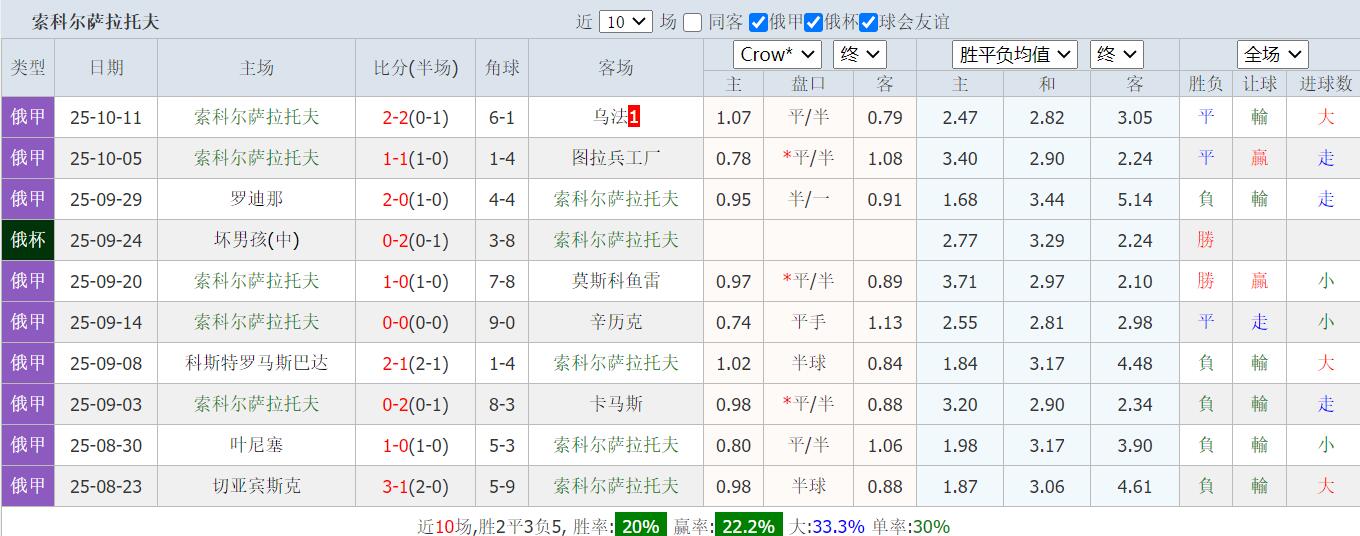Click the red card badge next to 乌法
Image resolution: width=1360 pixels, height=536 pixels.
pyautogui.click(x=634, y=117)
